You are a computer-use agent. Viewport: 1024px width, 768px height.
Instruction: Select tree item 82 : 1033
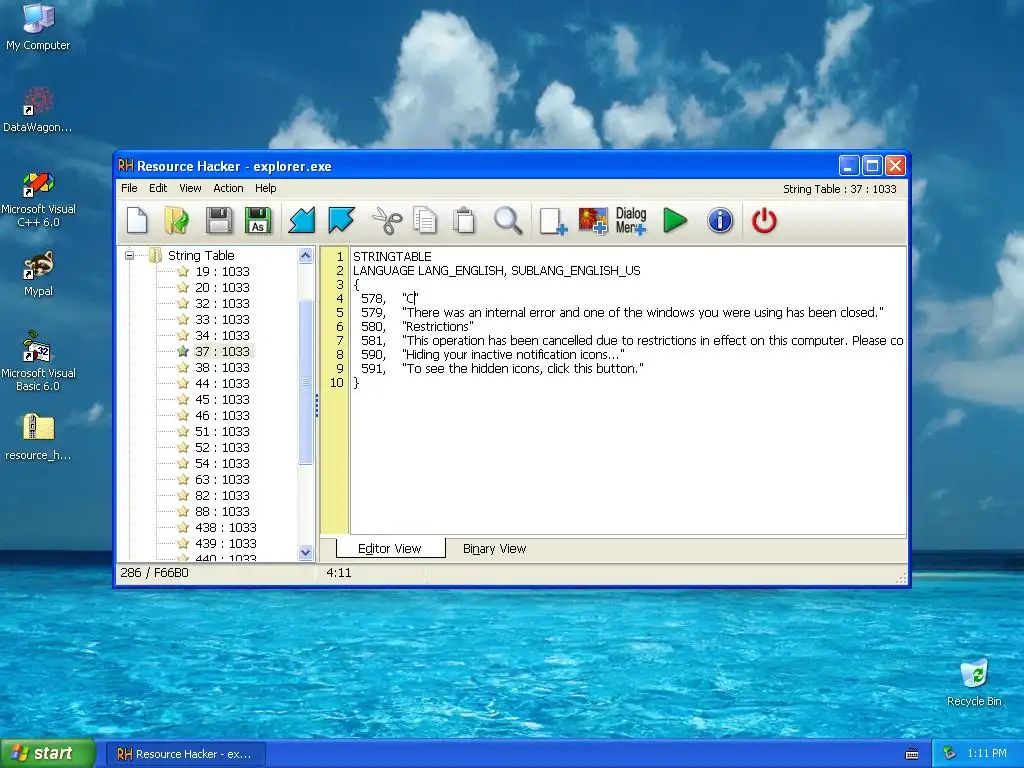click(x=222, y=496)
